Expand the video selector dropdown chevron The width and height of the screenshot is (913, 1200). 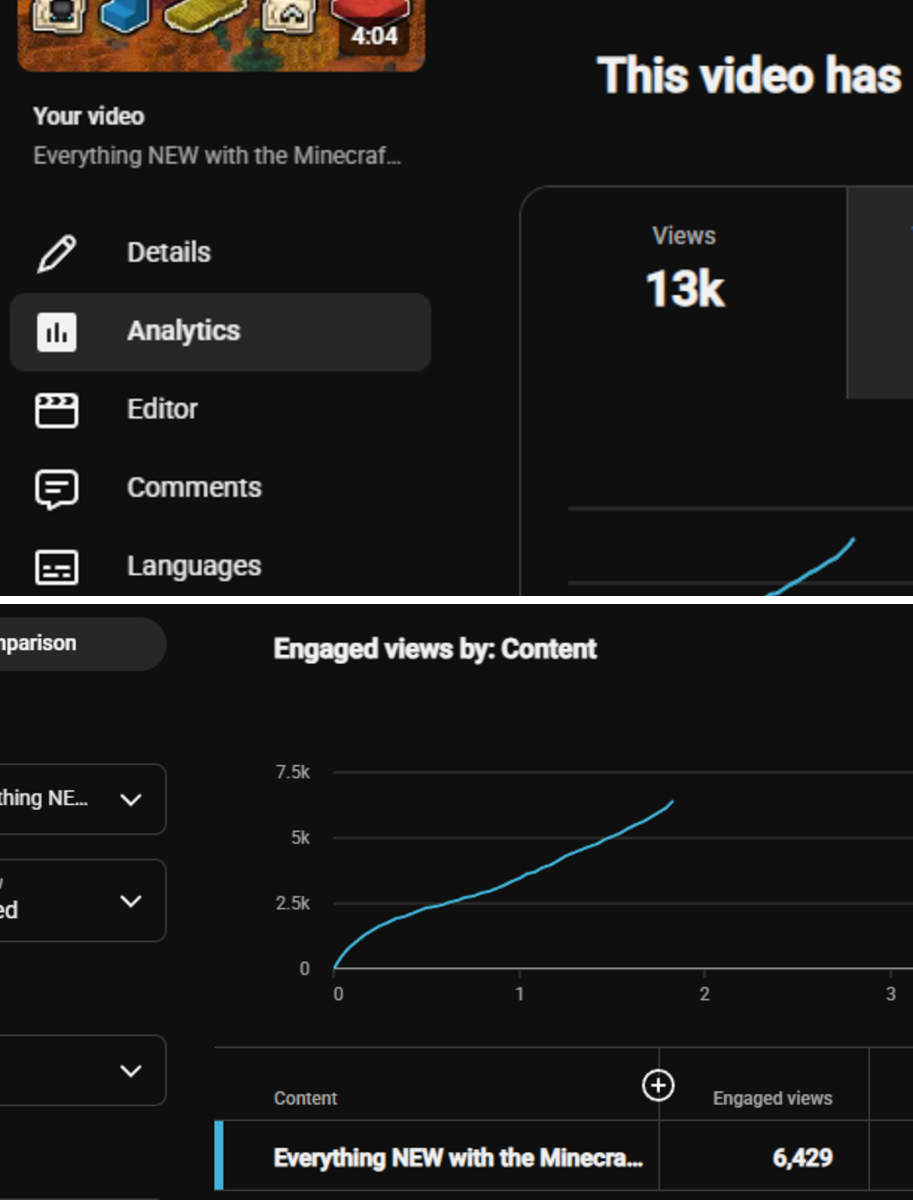[x=130, y=800]
